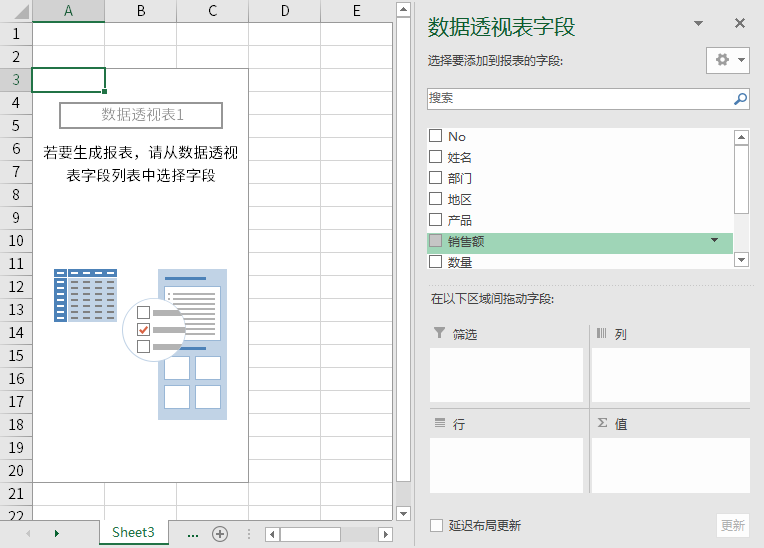Open the 销售额 field dropdown arrow
This screenshot has height=548, width=764.
[x=714, y=241]
